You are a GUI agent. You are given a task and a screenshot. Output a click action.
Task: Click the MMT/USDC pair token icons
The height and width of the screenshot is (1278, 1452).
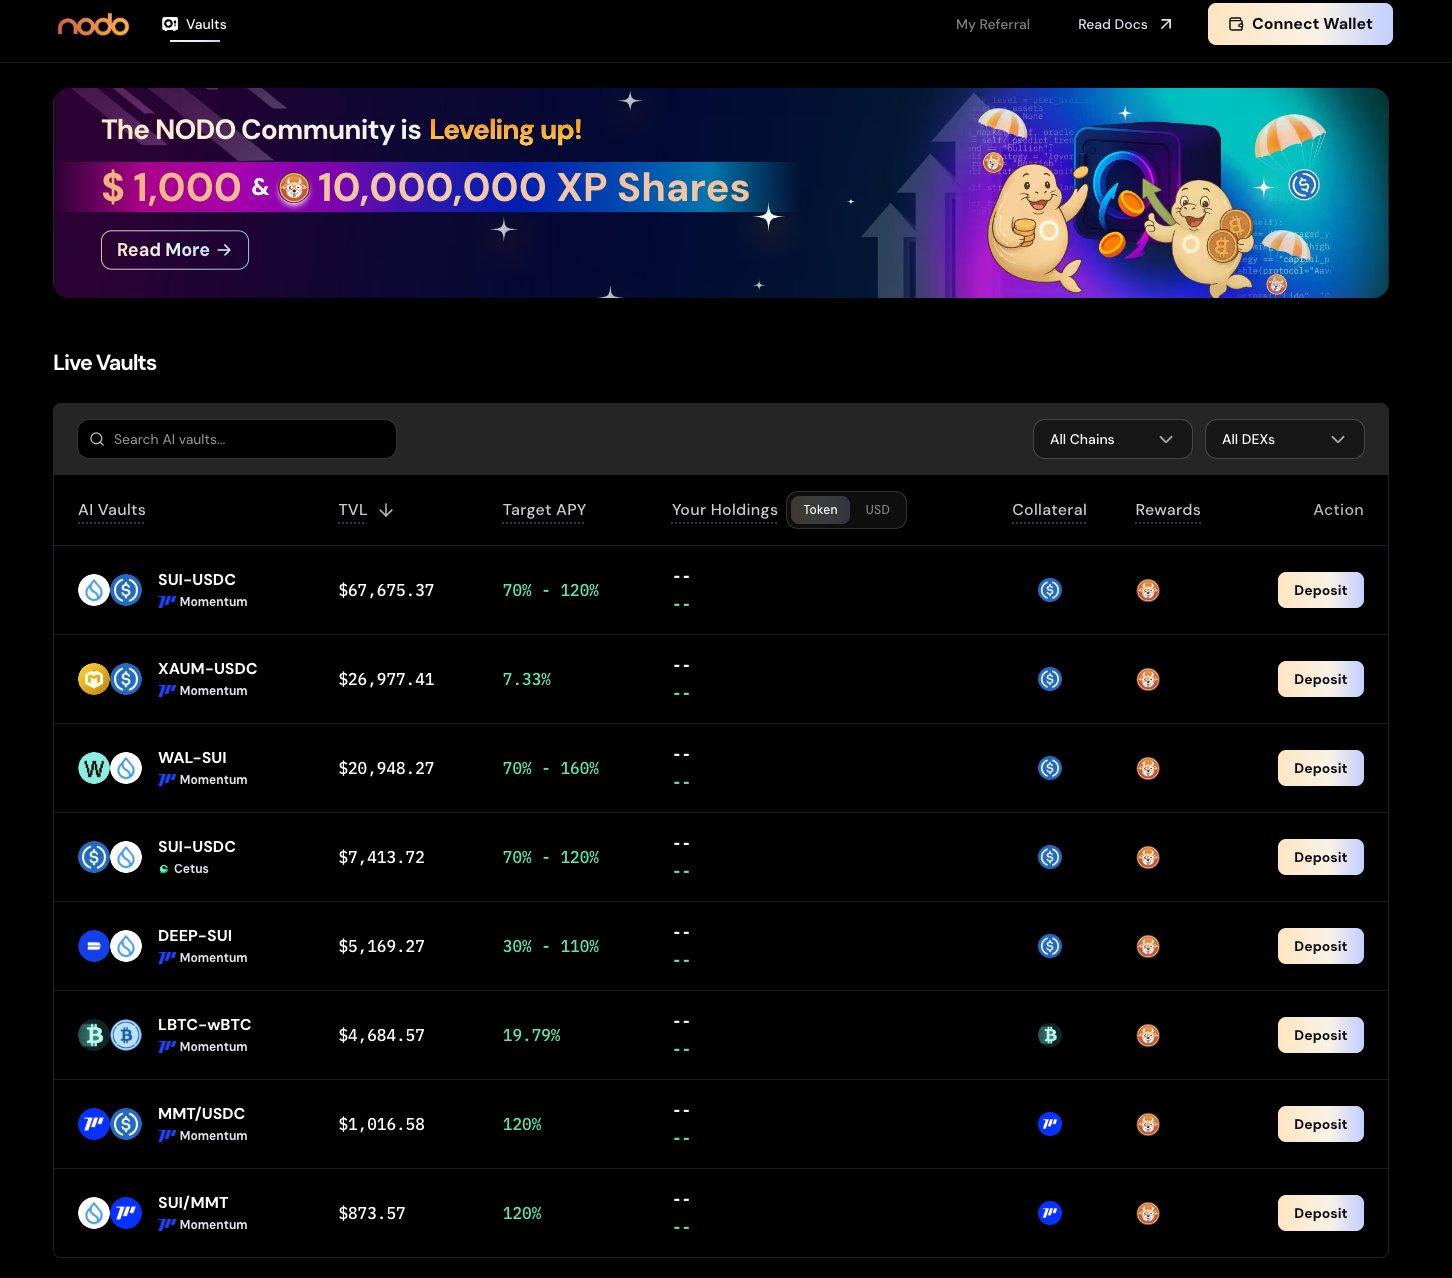point(110,1124)
